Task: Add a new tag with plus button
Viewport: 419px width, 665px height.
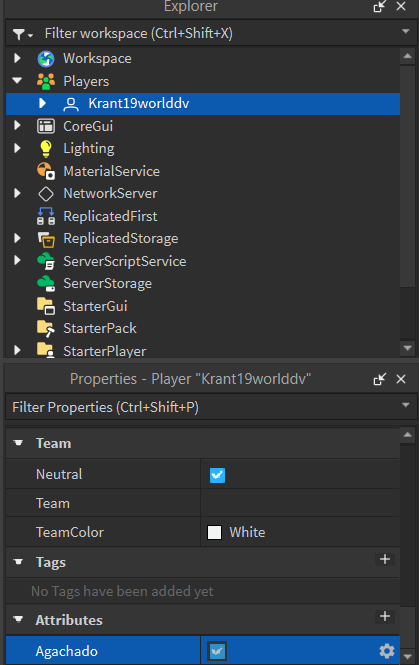Action: click(x=385, y=559)
